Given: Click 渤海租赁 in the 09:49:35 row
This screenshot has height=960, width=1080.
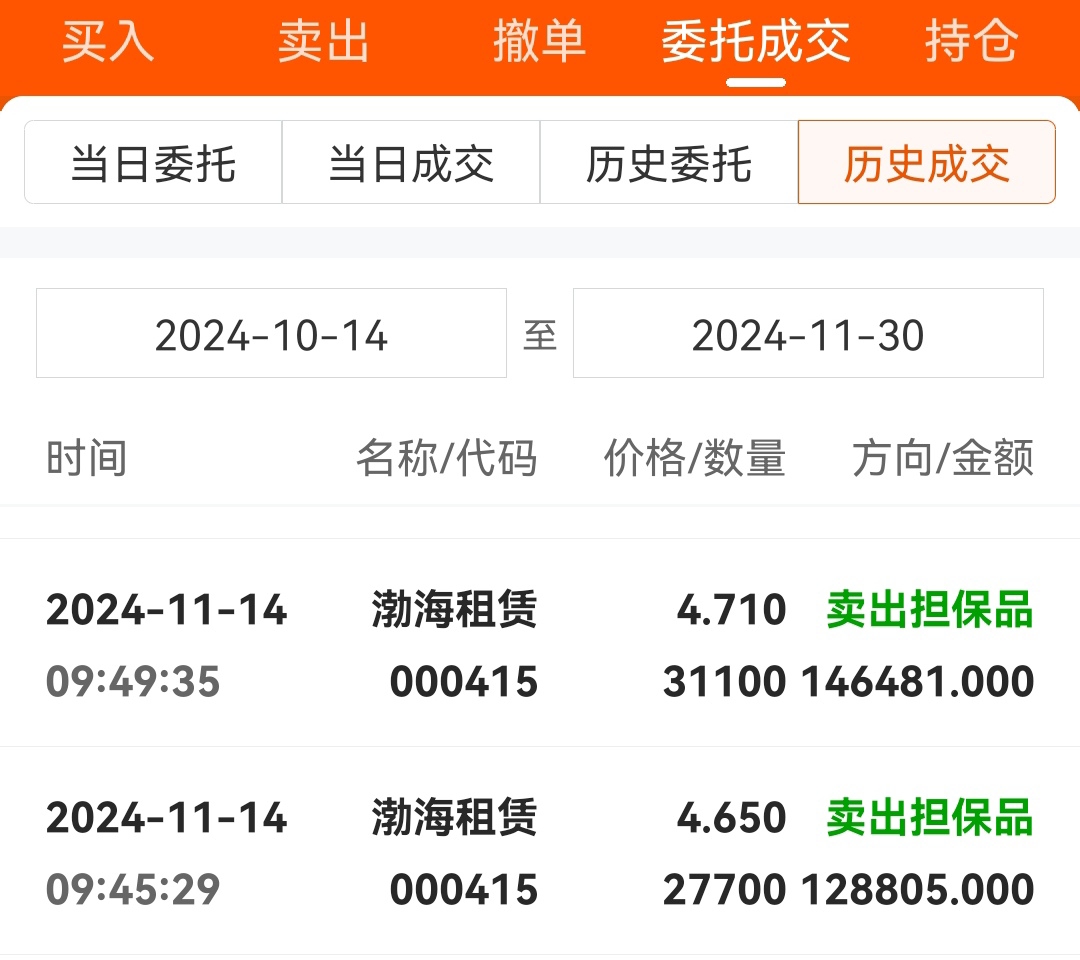Looking at the screenshot, I should click(x=455, y=610).
